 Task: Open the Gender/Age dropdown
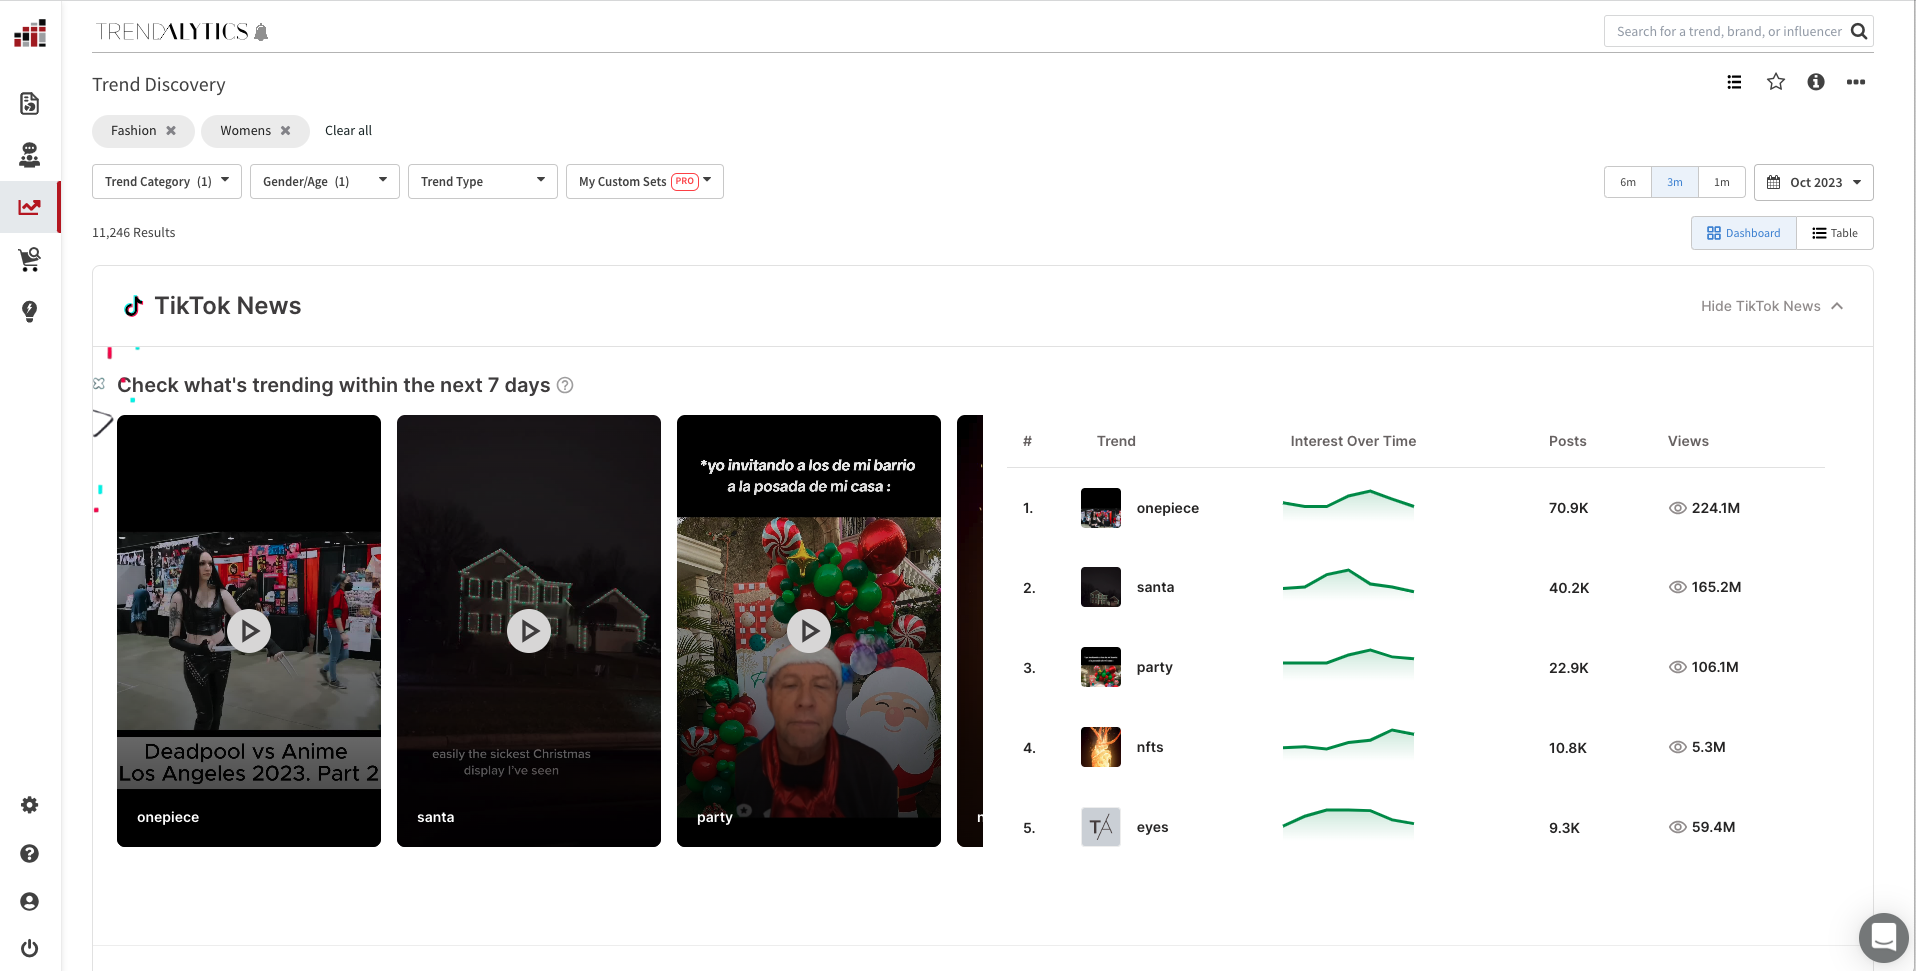coord(325,181)
